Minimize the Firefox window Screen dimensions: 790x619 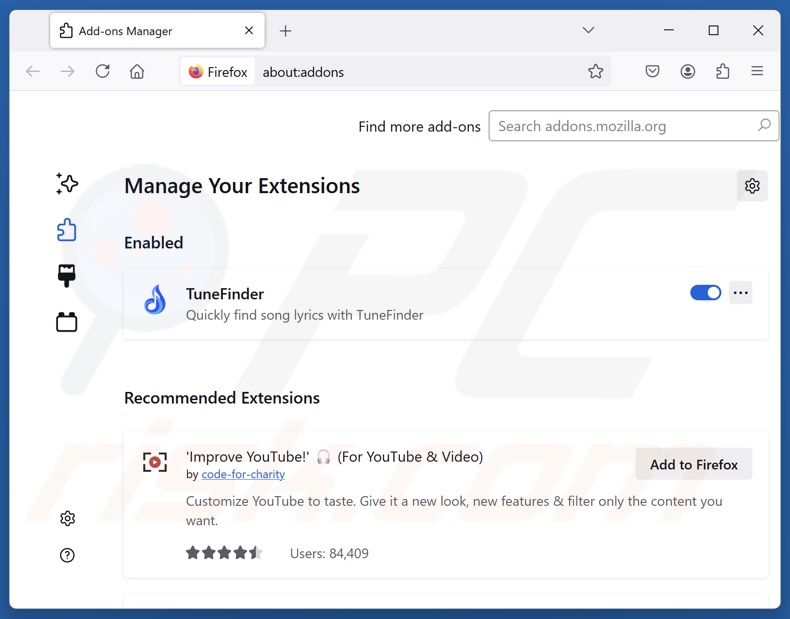[x=669, y=30]
